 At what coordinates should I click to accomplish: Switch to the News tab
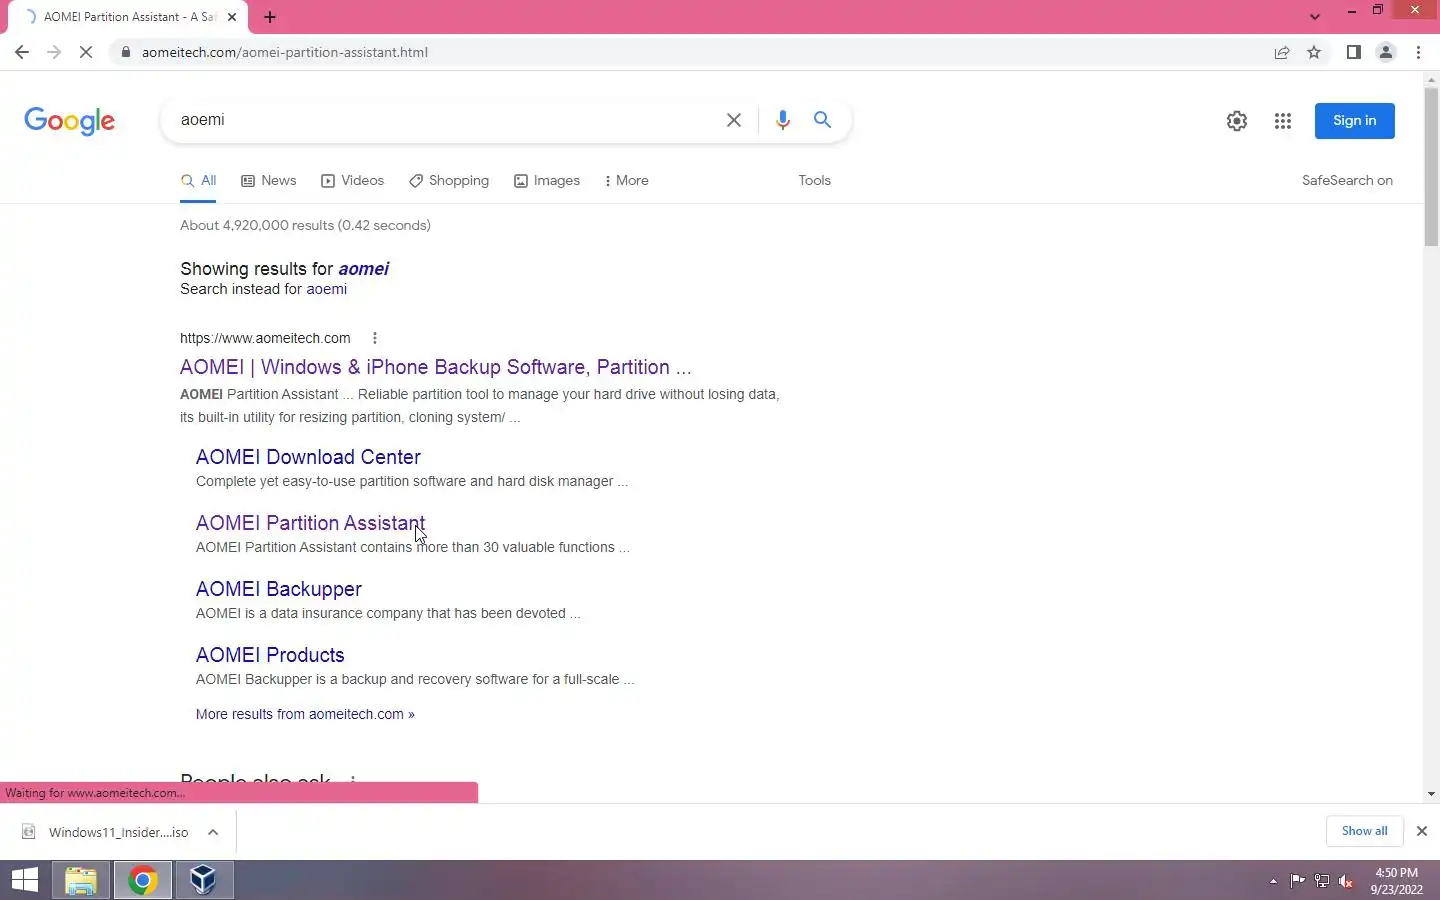click(269, 181)
